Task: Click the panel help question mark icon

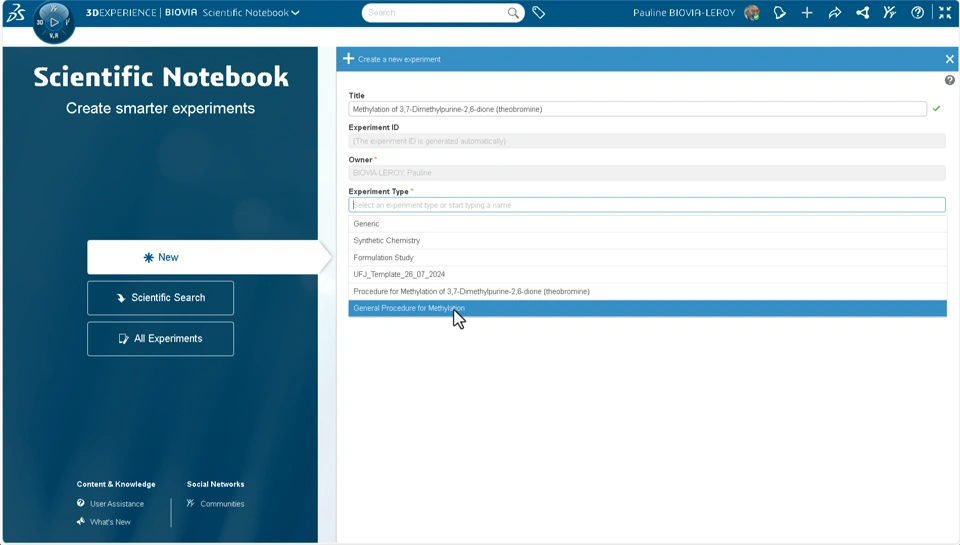Action: coord(950,80)
